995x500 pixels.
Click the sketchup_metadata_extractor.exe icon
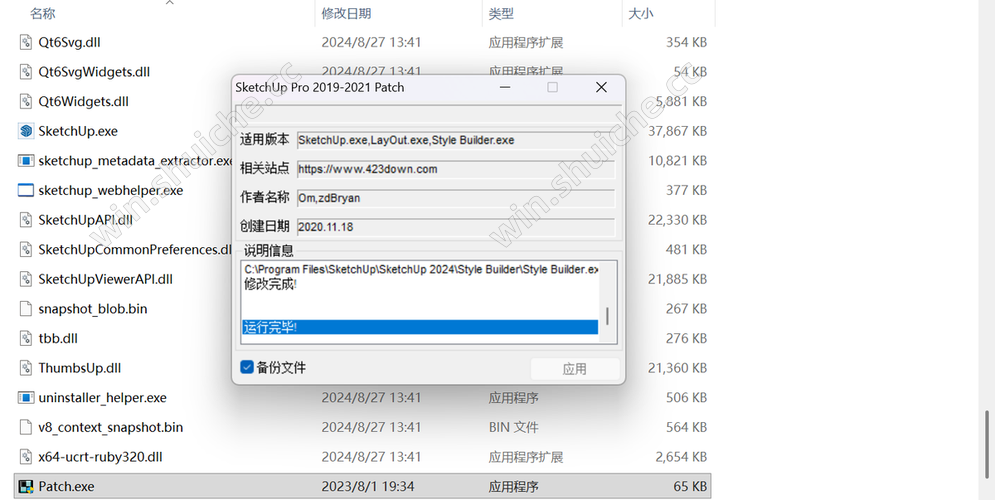(26, 161)
